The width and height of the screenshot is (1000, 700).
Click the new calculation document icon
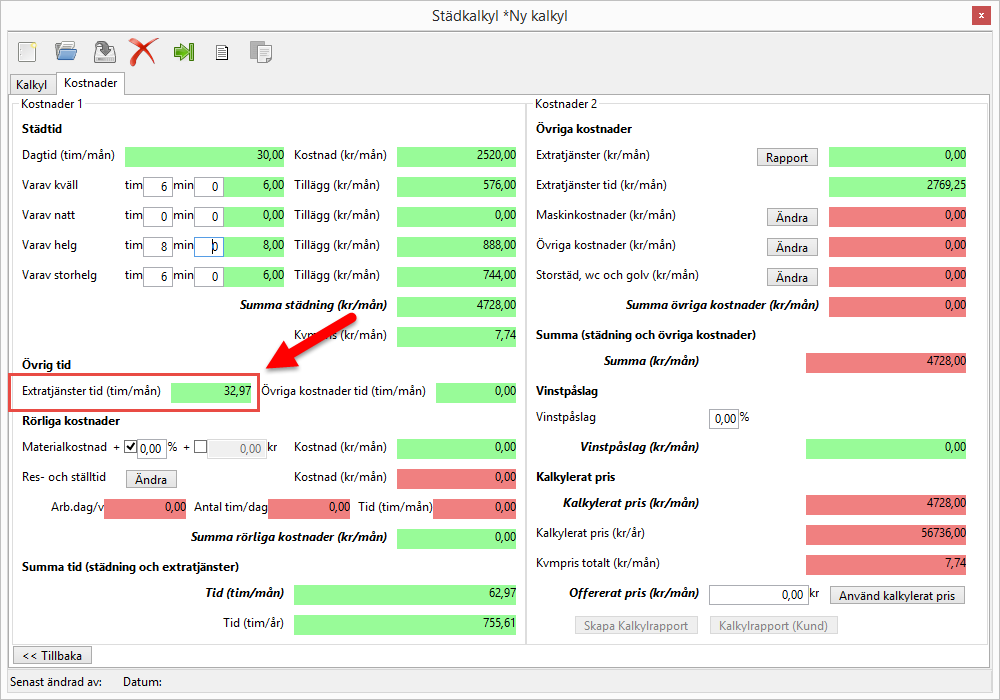[27, 51]
